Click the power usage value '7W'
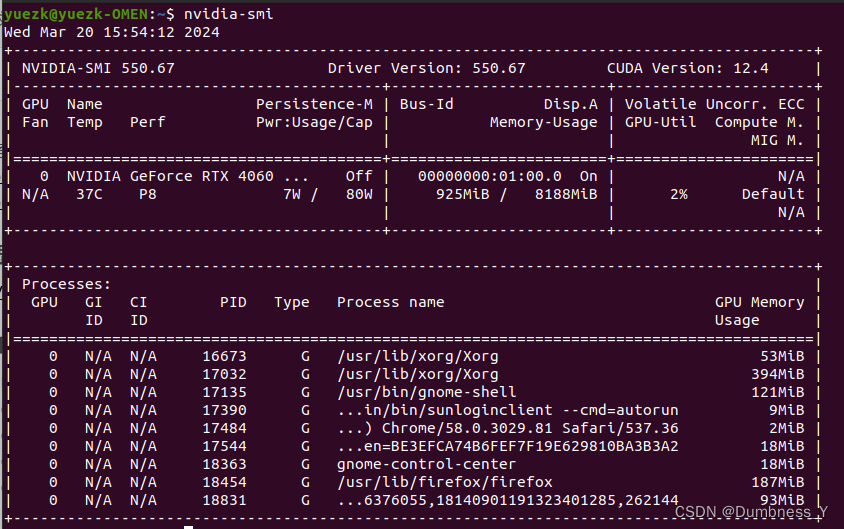844x529 pixels. click(292, 194)
